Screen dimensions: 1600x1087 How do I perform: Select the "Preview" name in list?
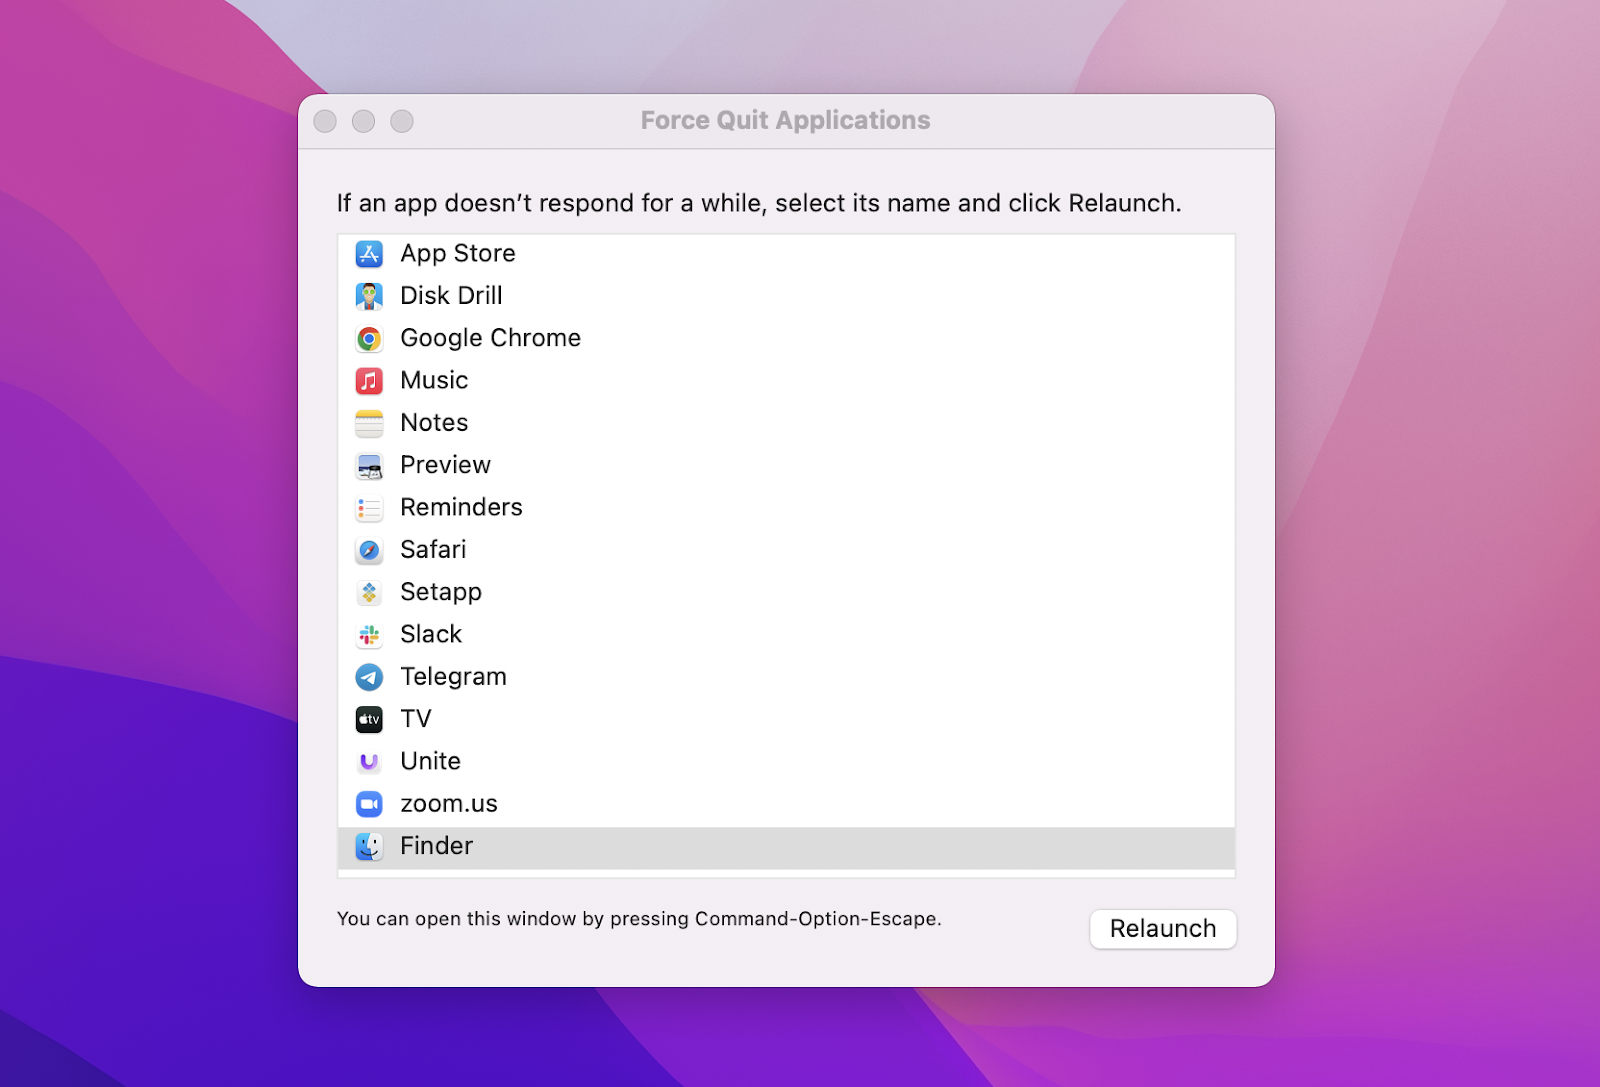pyautogui.click(x=445, y=466)
